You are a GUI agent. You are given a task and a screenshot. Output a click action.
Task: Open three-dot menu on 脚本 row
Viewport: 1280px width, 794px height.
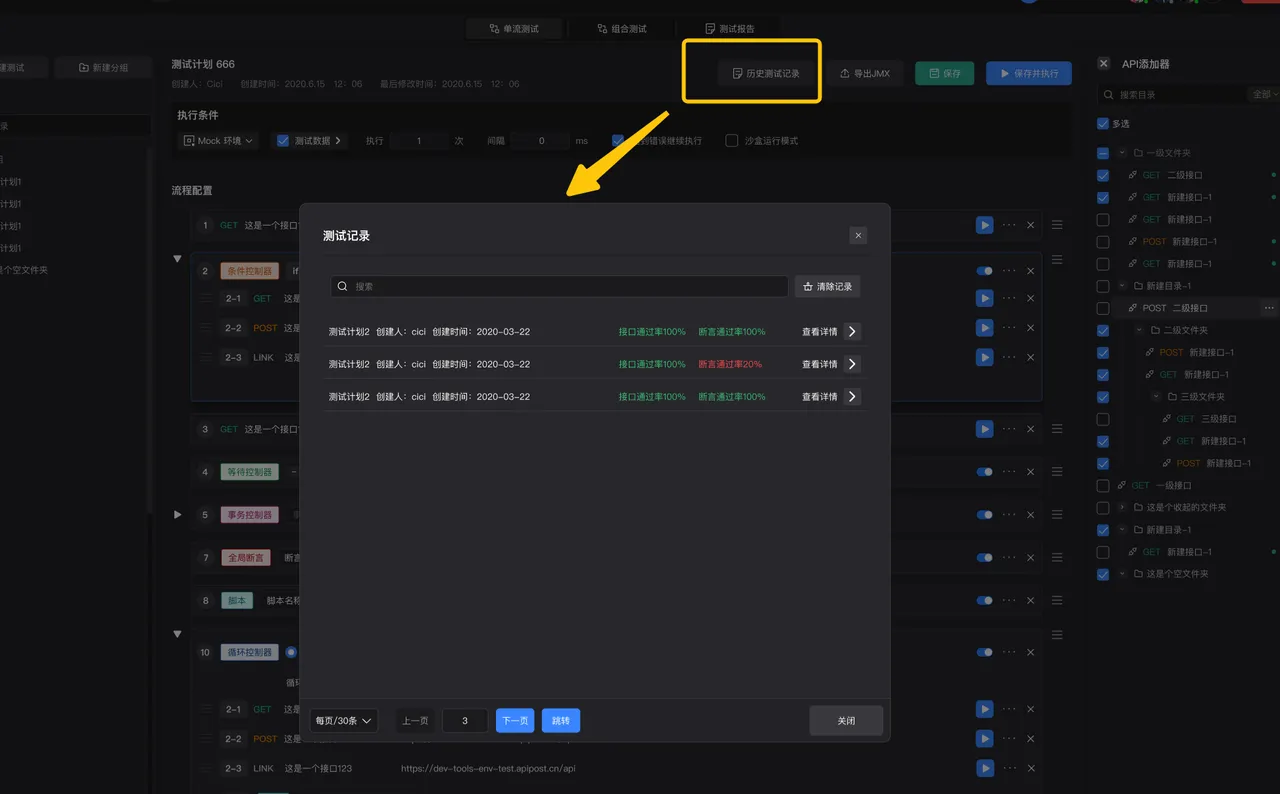coord(1009,601)
